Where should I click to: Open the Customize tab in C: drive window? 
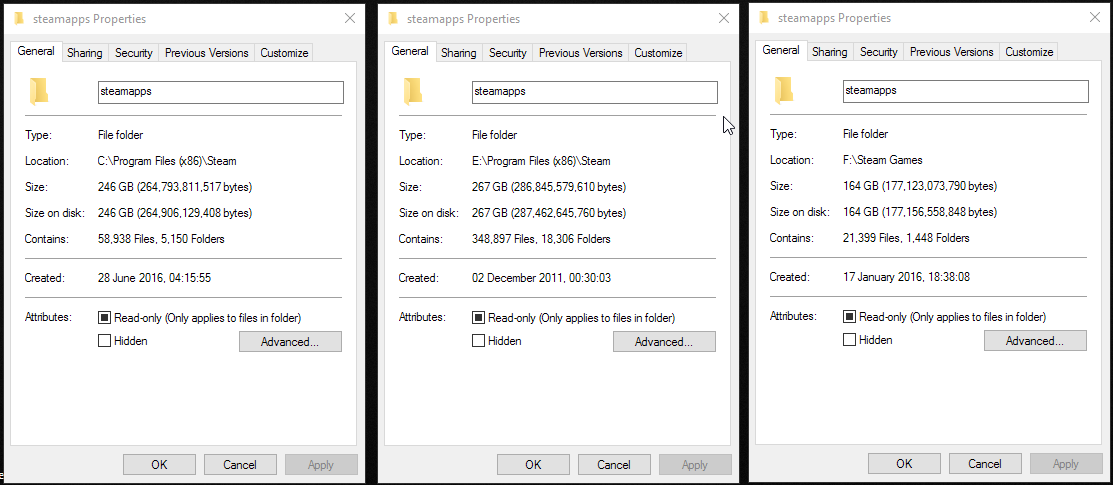(284, 53)
